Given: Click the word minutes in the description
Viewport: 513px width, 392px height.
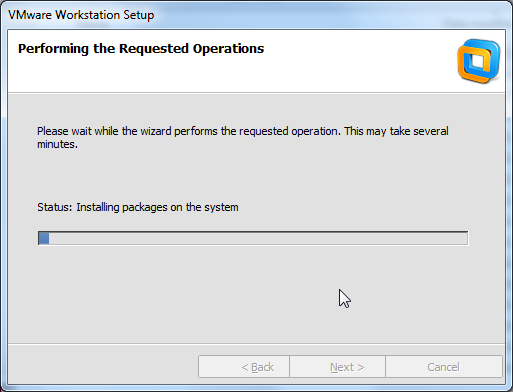Looking at the screenshot, I should (x=56, y=144).
